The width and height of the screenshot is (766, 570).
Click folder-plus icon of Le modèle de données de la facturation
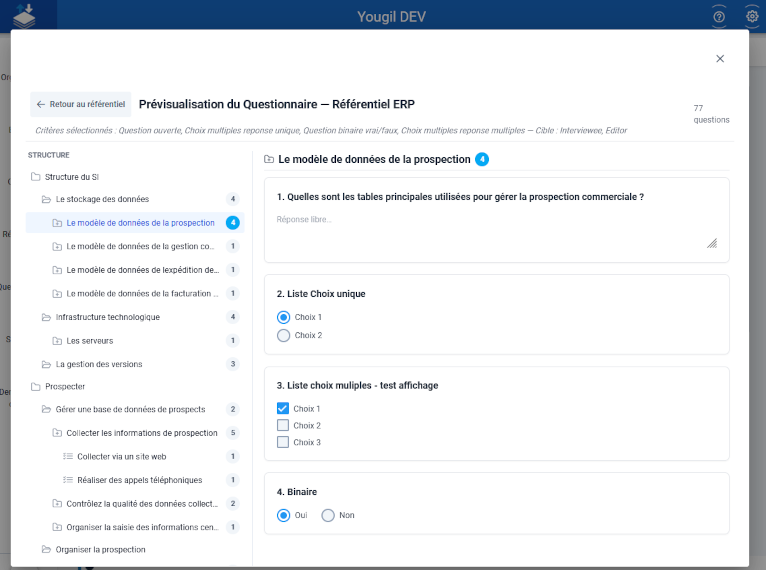pos(57,294)
